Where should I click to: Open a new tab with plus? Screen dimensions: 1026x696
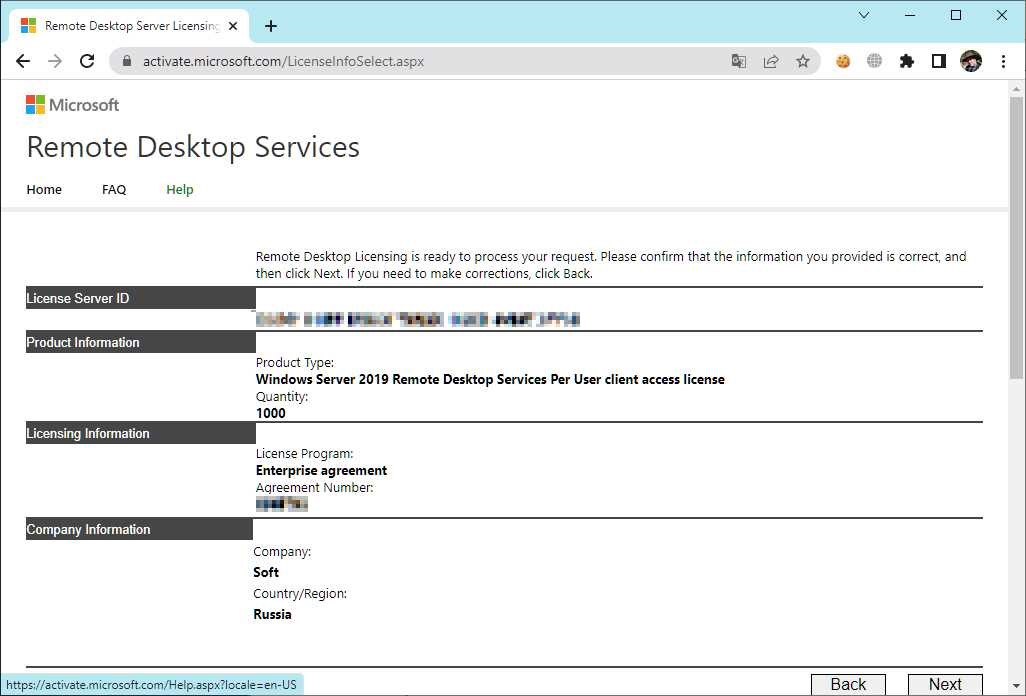click(271, 26)
